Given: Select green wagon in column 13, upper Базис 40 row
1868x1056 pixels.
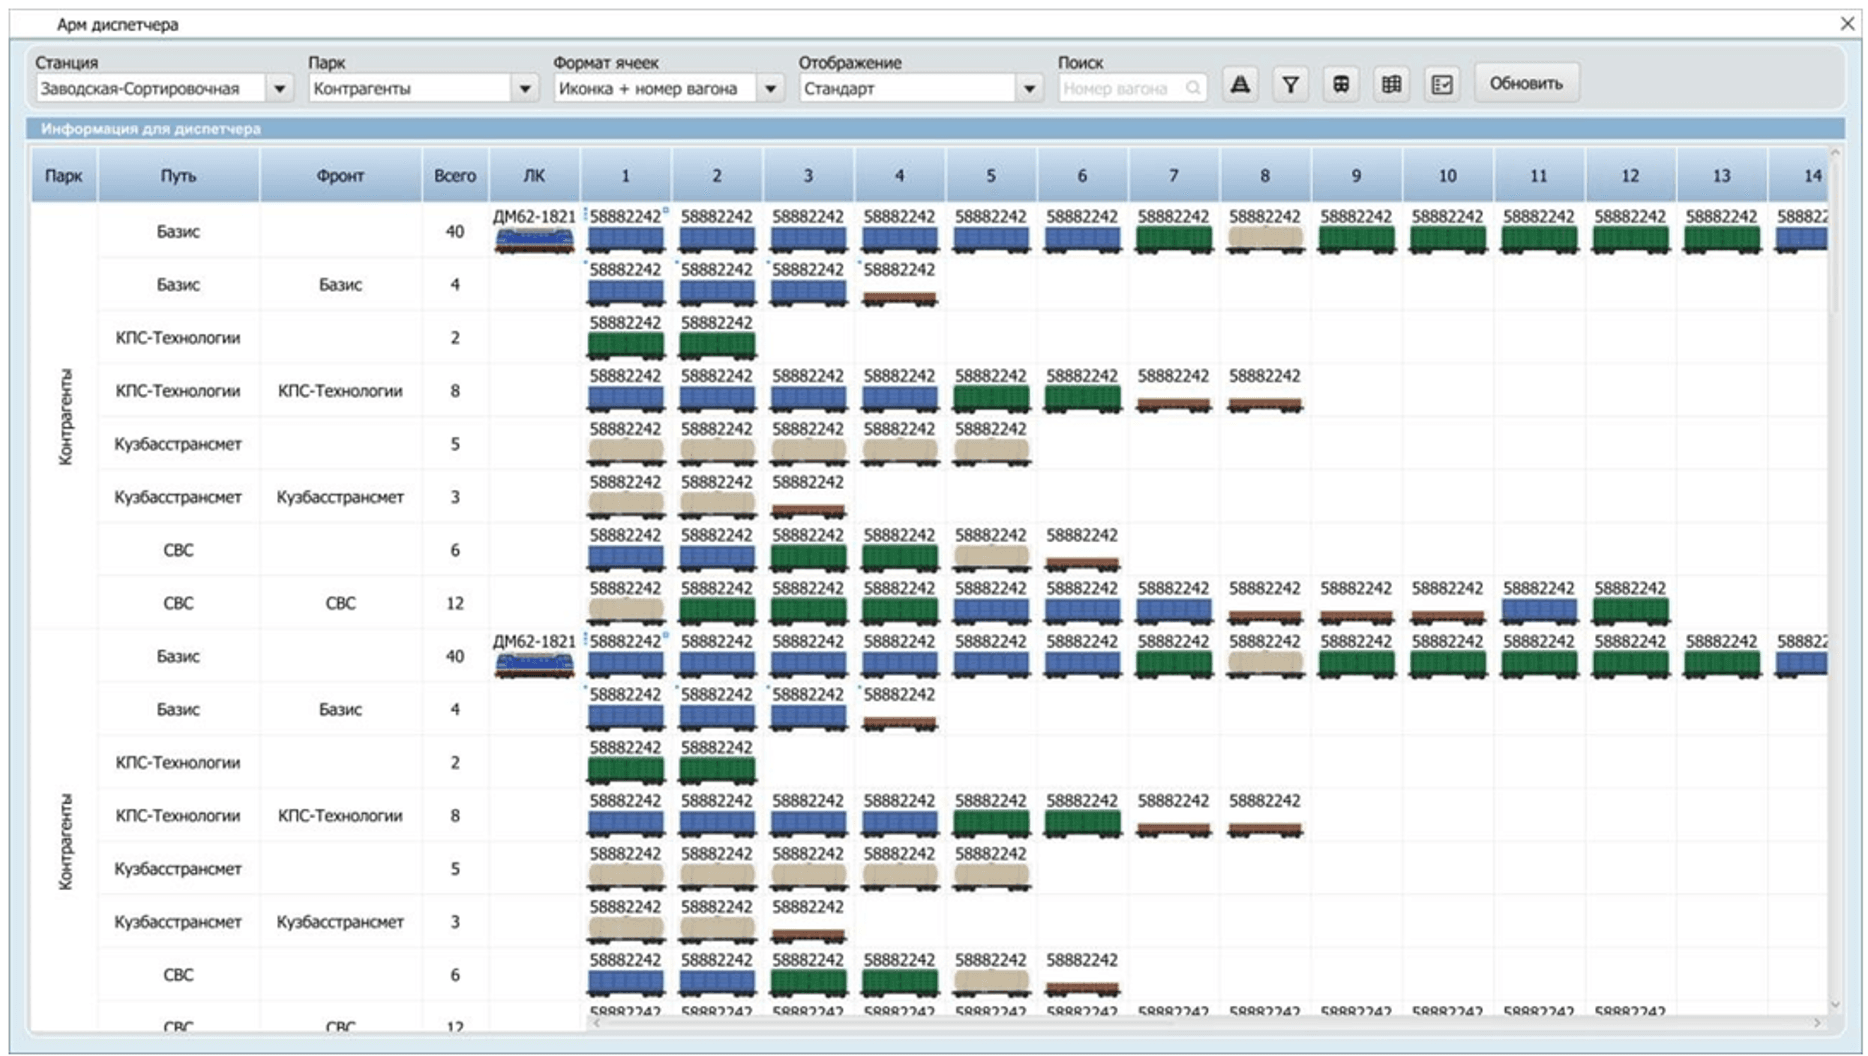Looking at the screenshot, I should (1722, 239).
